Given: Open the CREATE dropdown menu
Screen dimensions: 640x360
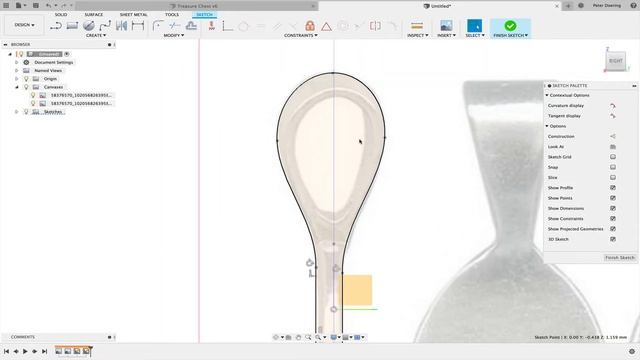Looking at the screenshot, I should (96, 36).
